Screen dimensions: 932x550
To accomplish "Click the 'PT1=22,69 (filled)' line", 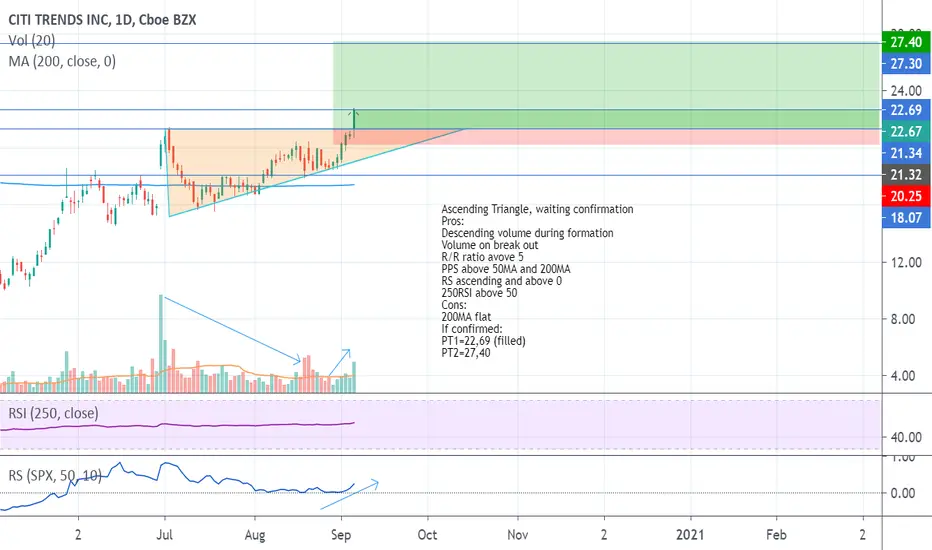I will click(x=483, y=341).
